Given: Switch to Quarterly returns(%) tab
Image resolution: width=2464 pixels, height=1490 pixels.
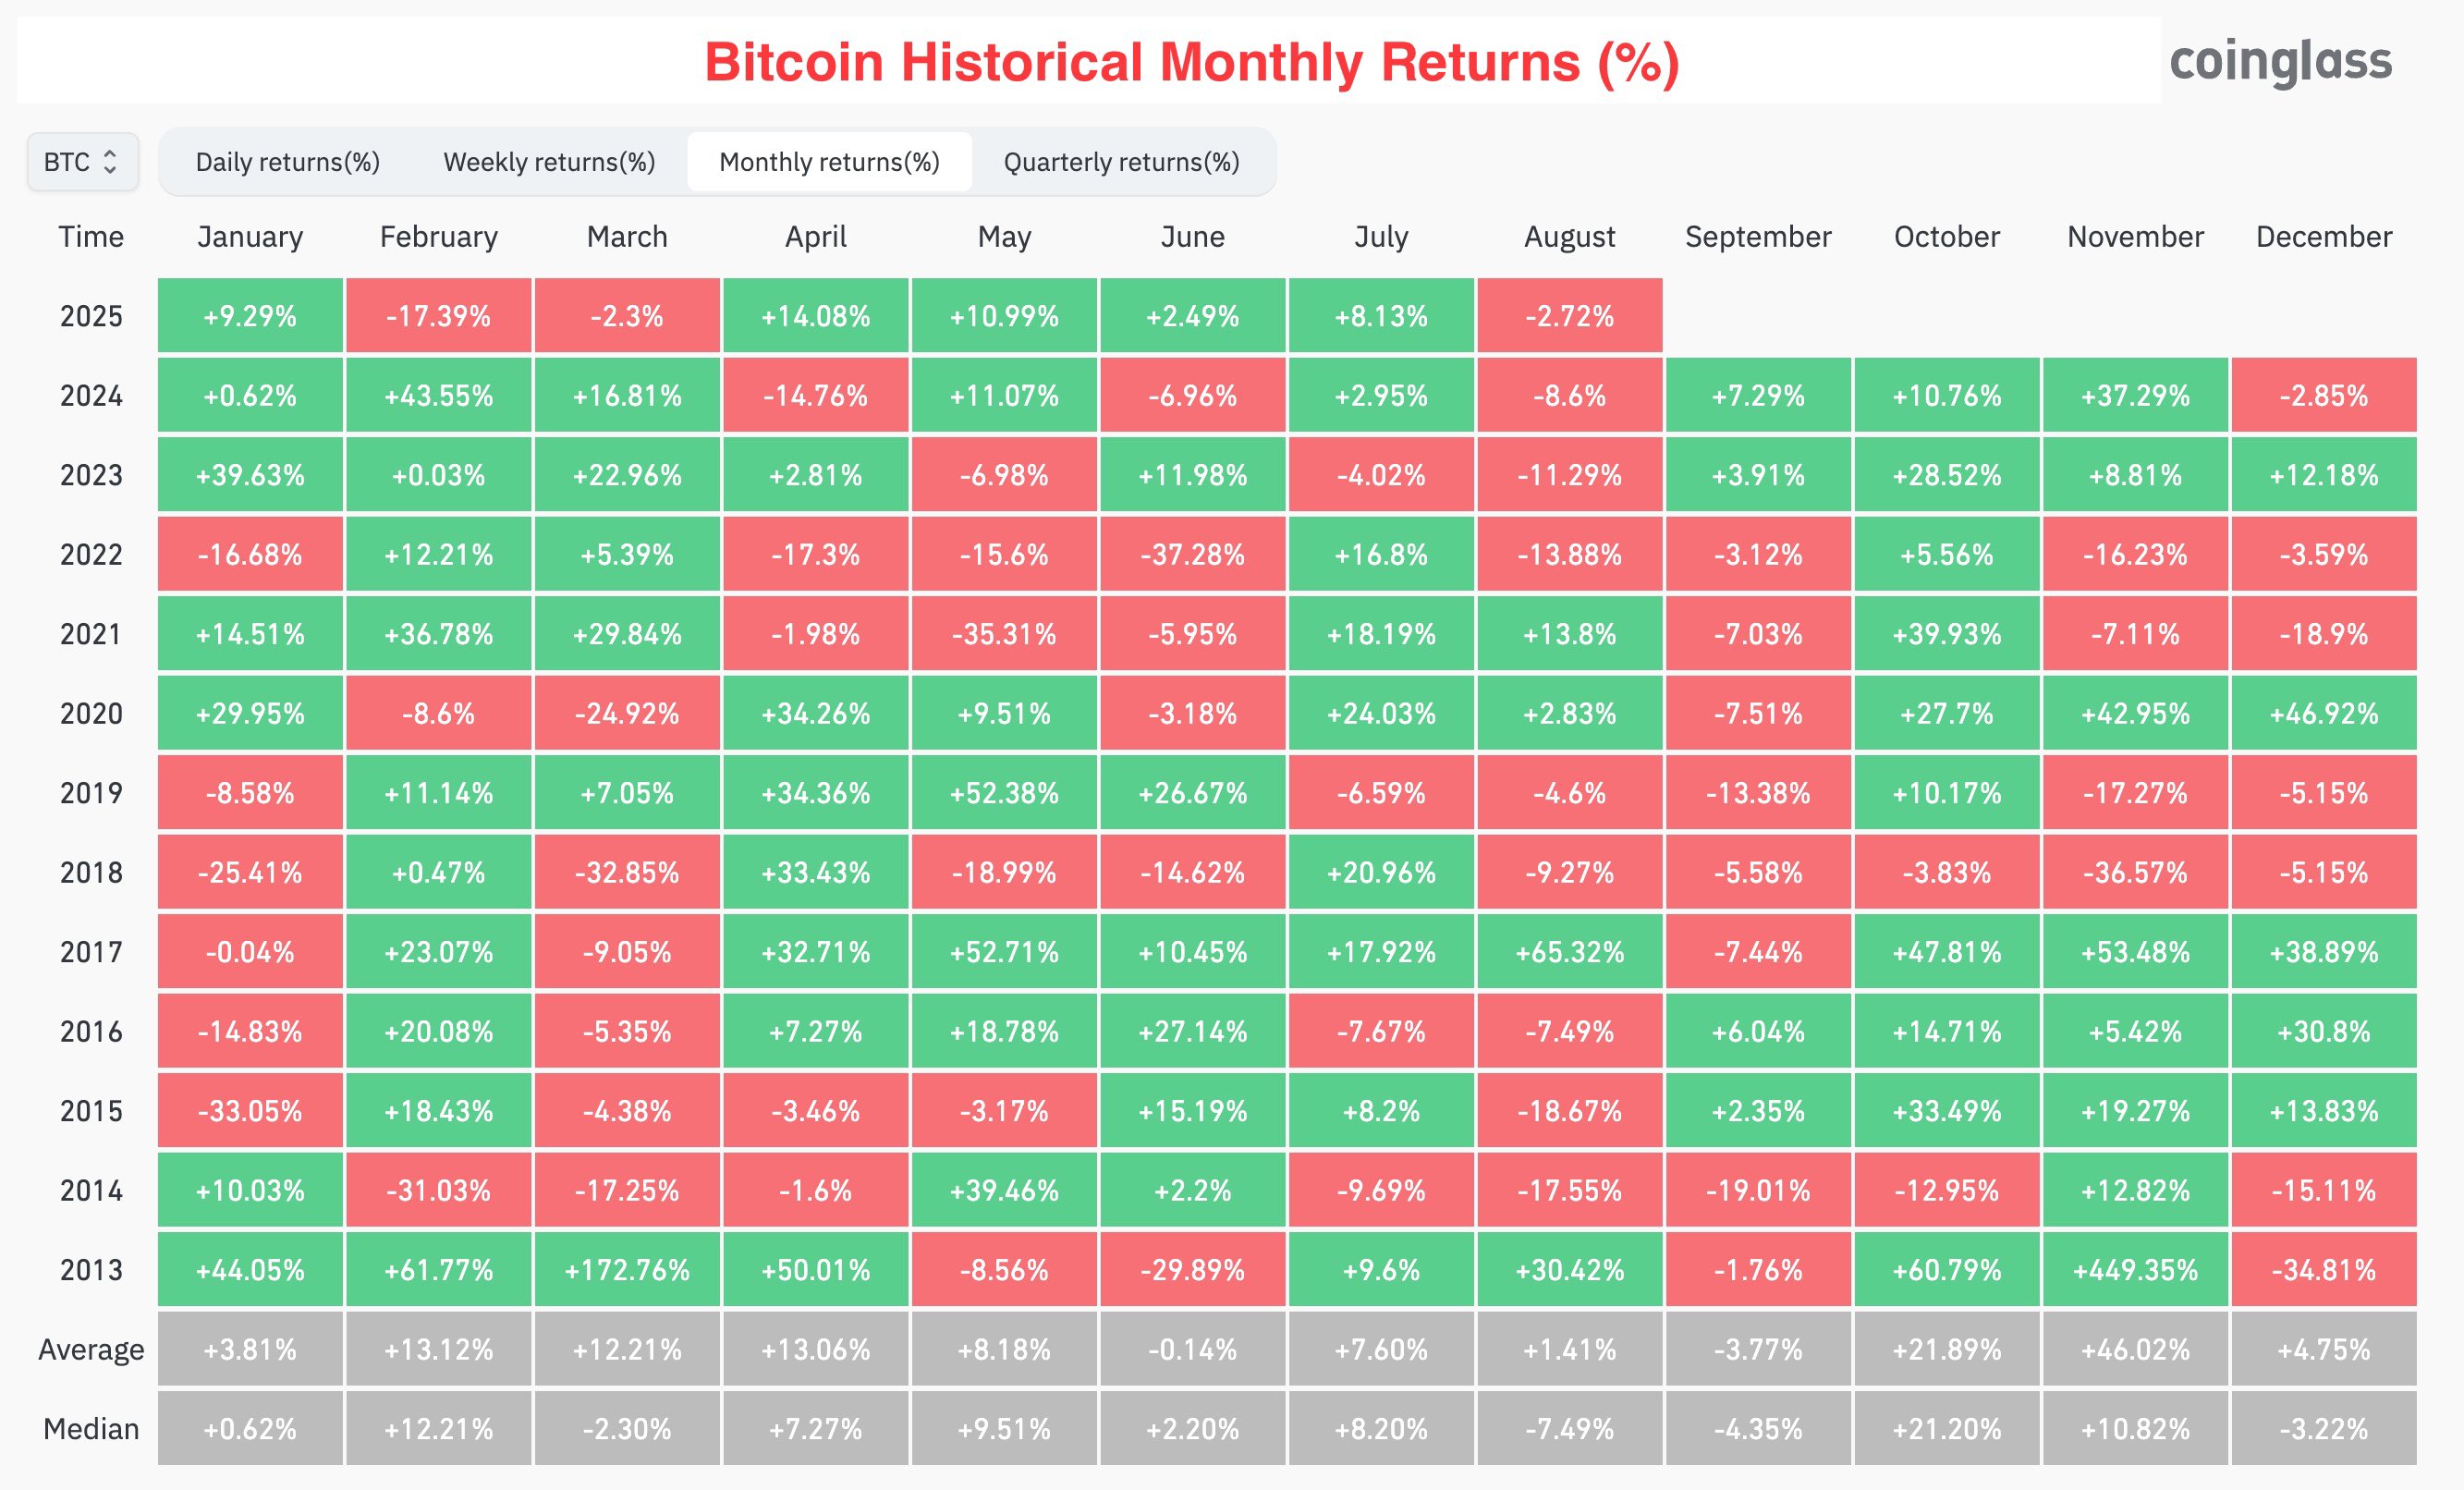Looking at the screenshot, I should 1121,162.
